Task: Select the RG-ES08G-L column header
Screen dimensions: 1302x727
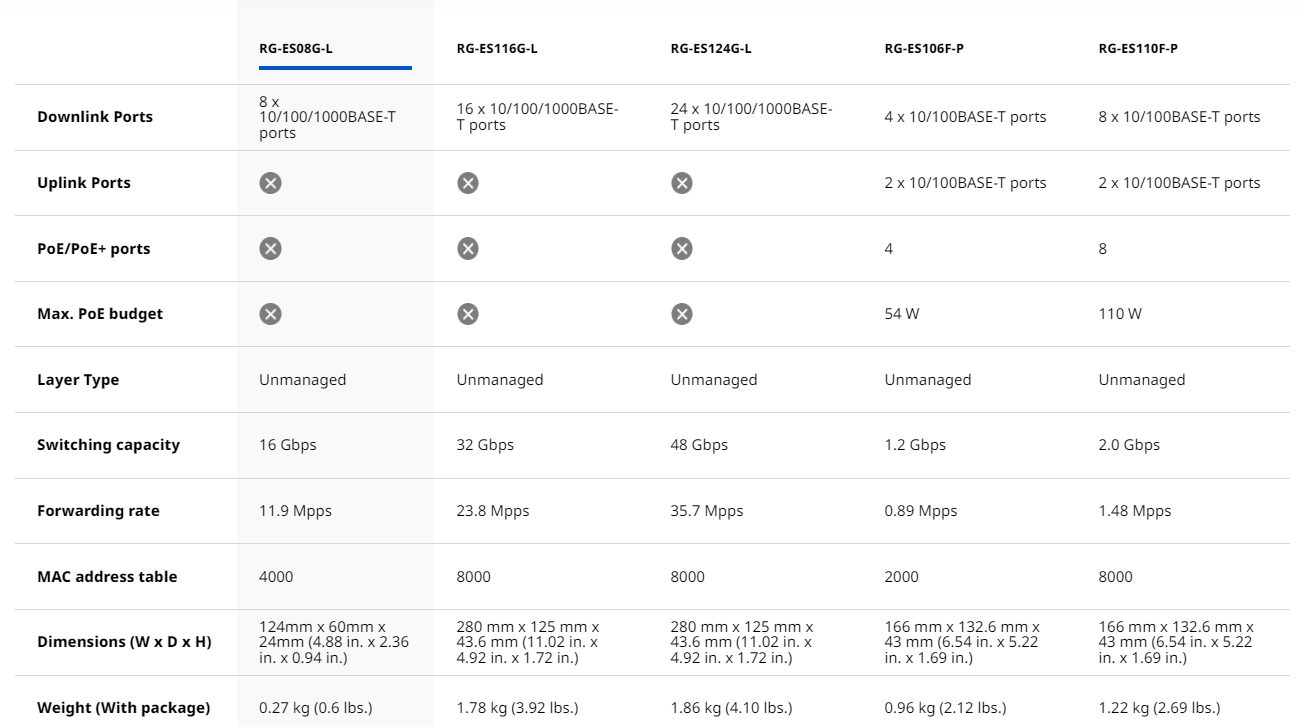Action: 296,48
